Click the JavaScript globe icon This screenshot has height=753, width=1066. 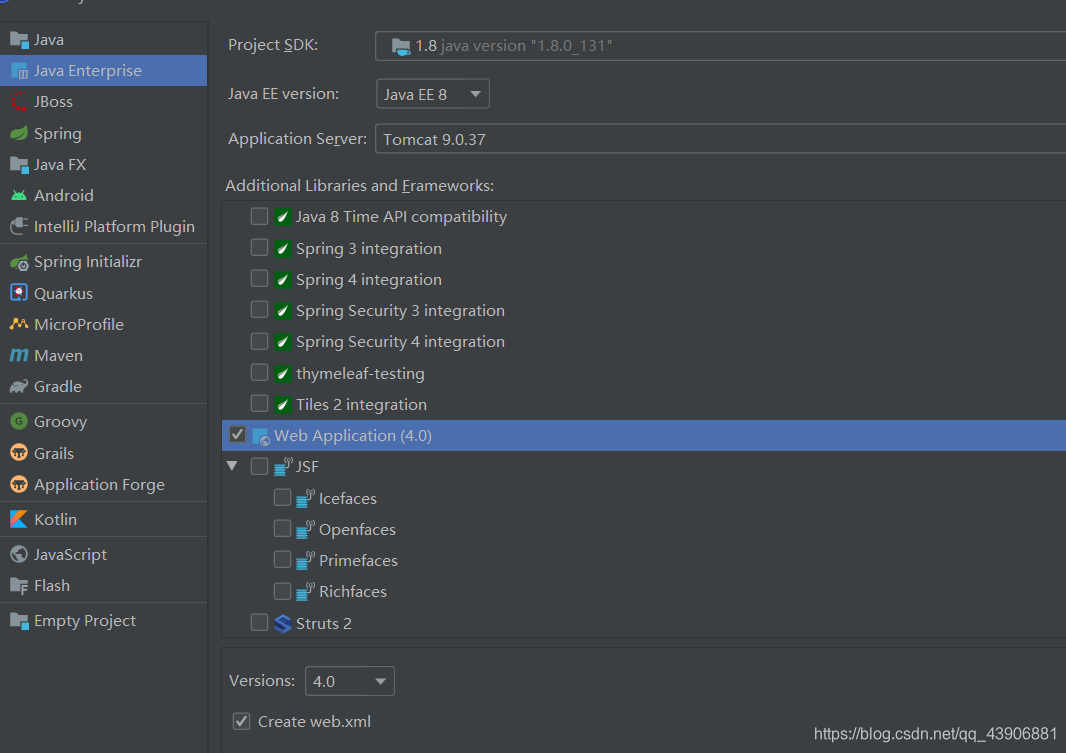[x=19, y=555]
